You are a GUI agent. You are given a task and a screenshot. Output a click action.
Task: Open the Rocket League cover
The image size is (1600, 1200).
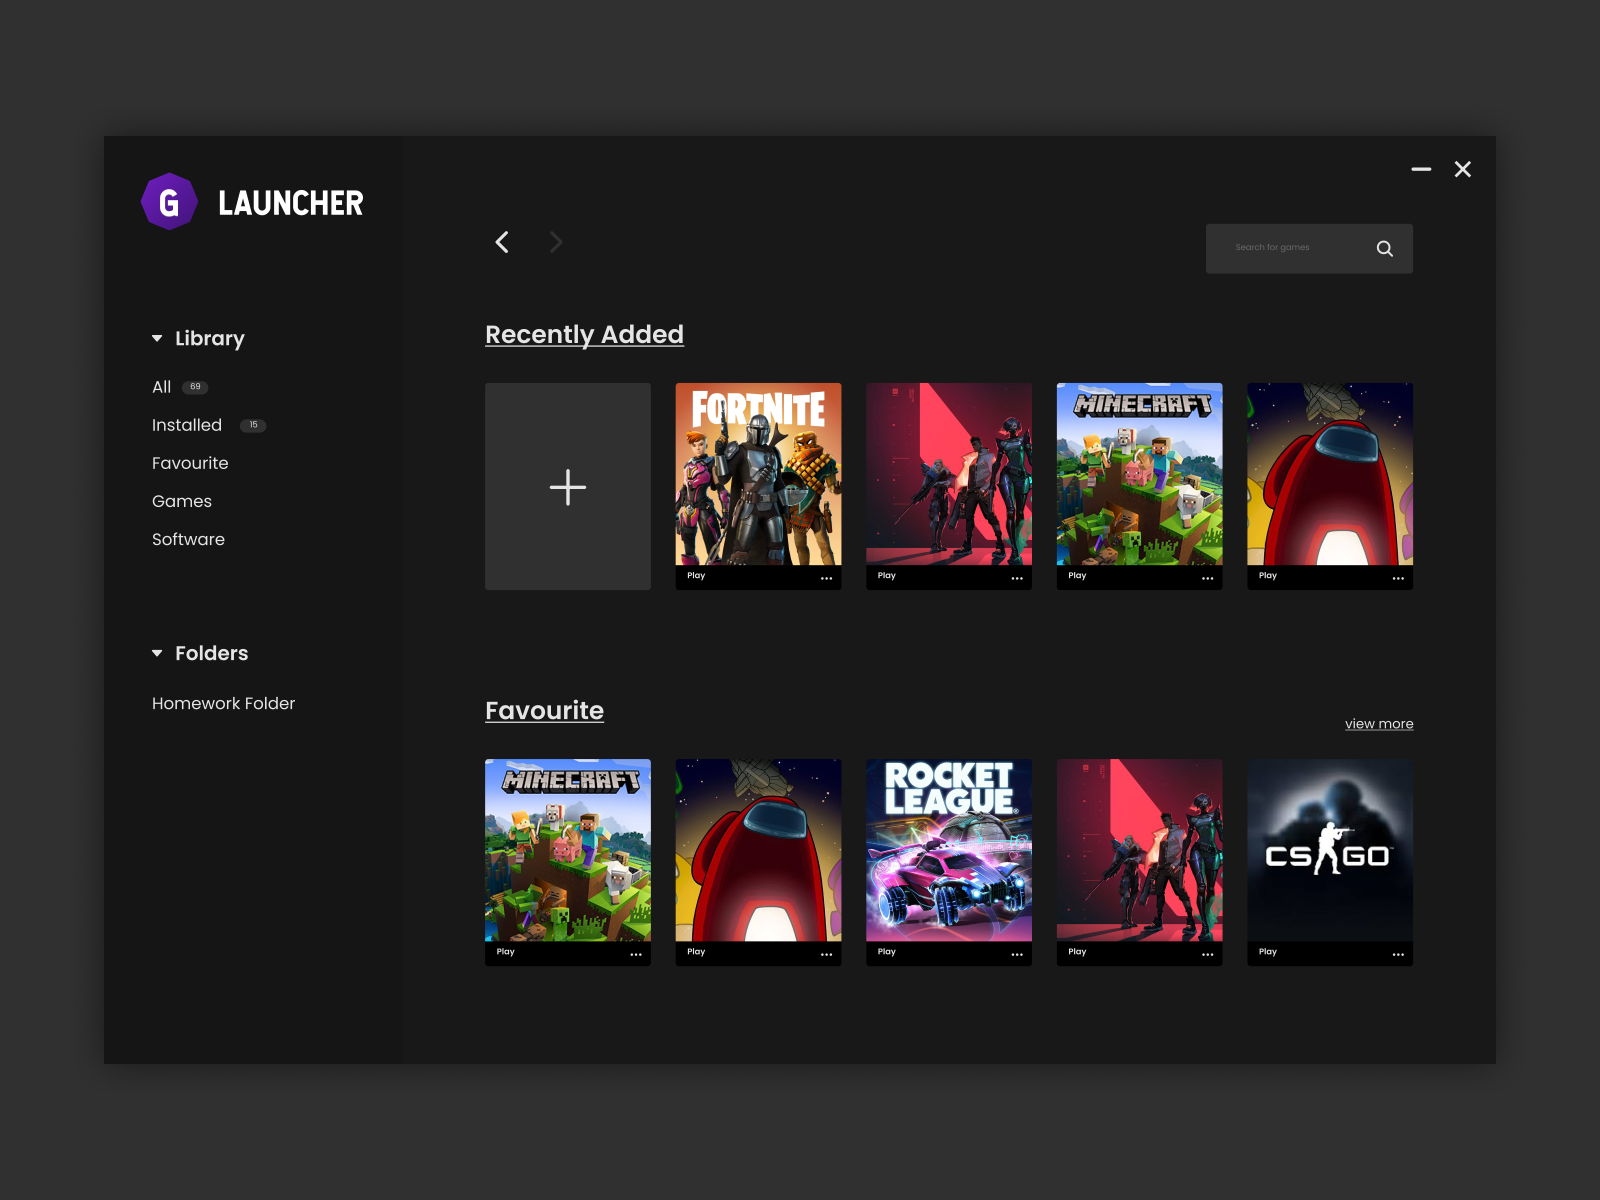(949, 850)
